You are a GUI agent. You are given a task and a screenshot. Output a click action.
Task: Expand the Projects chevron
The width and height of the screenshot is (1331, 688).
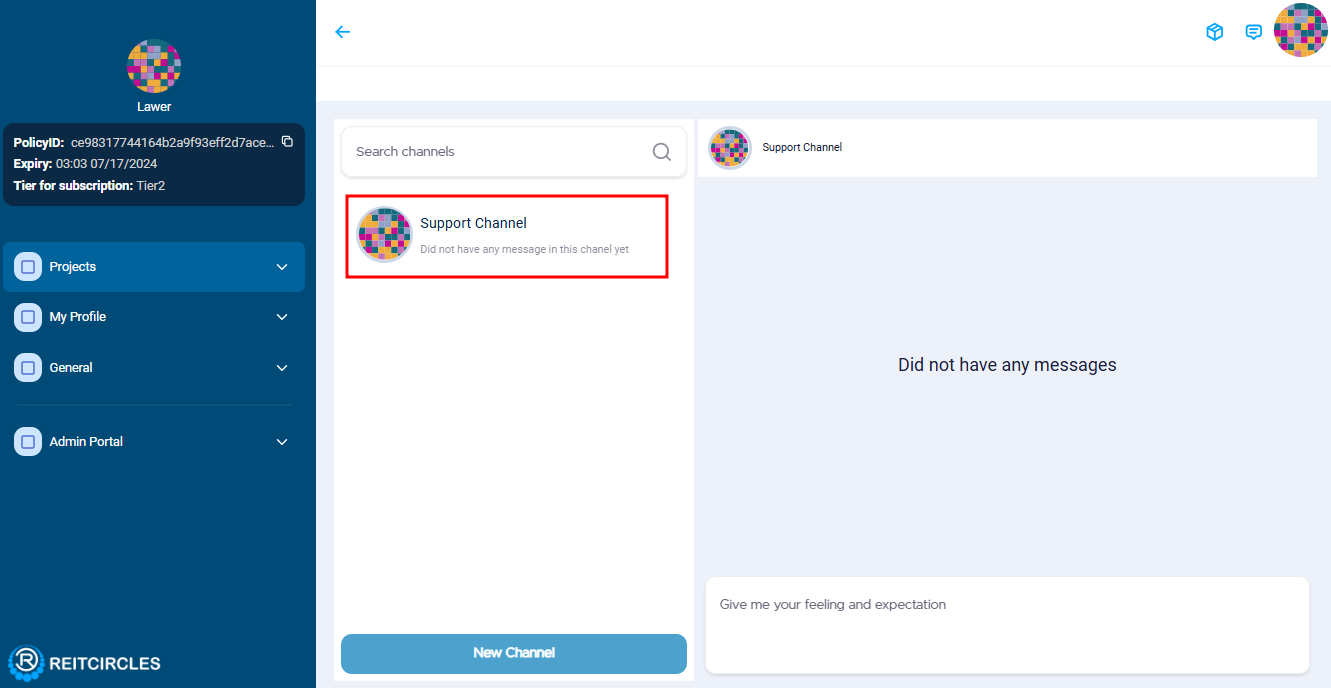point(282,267)
